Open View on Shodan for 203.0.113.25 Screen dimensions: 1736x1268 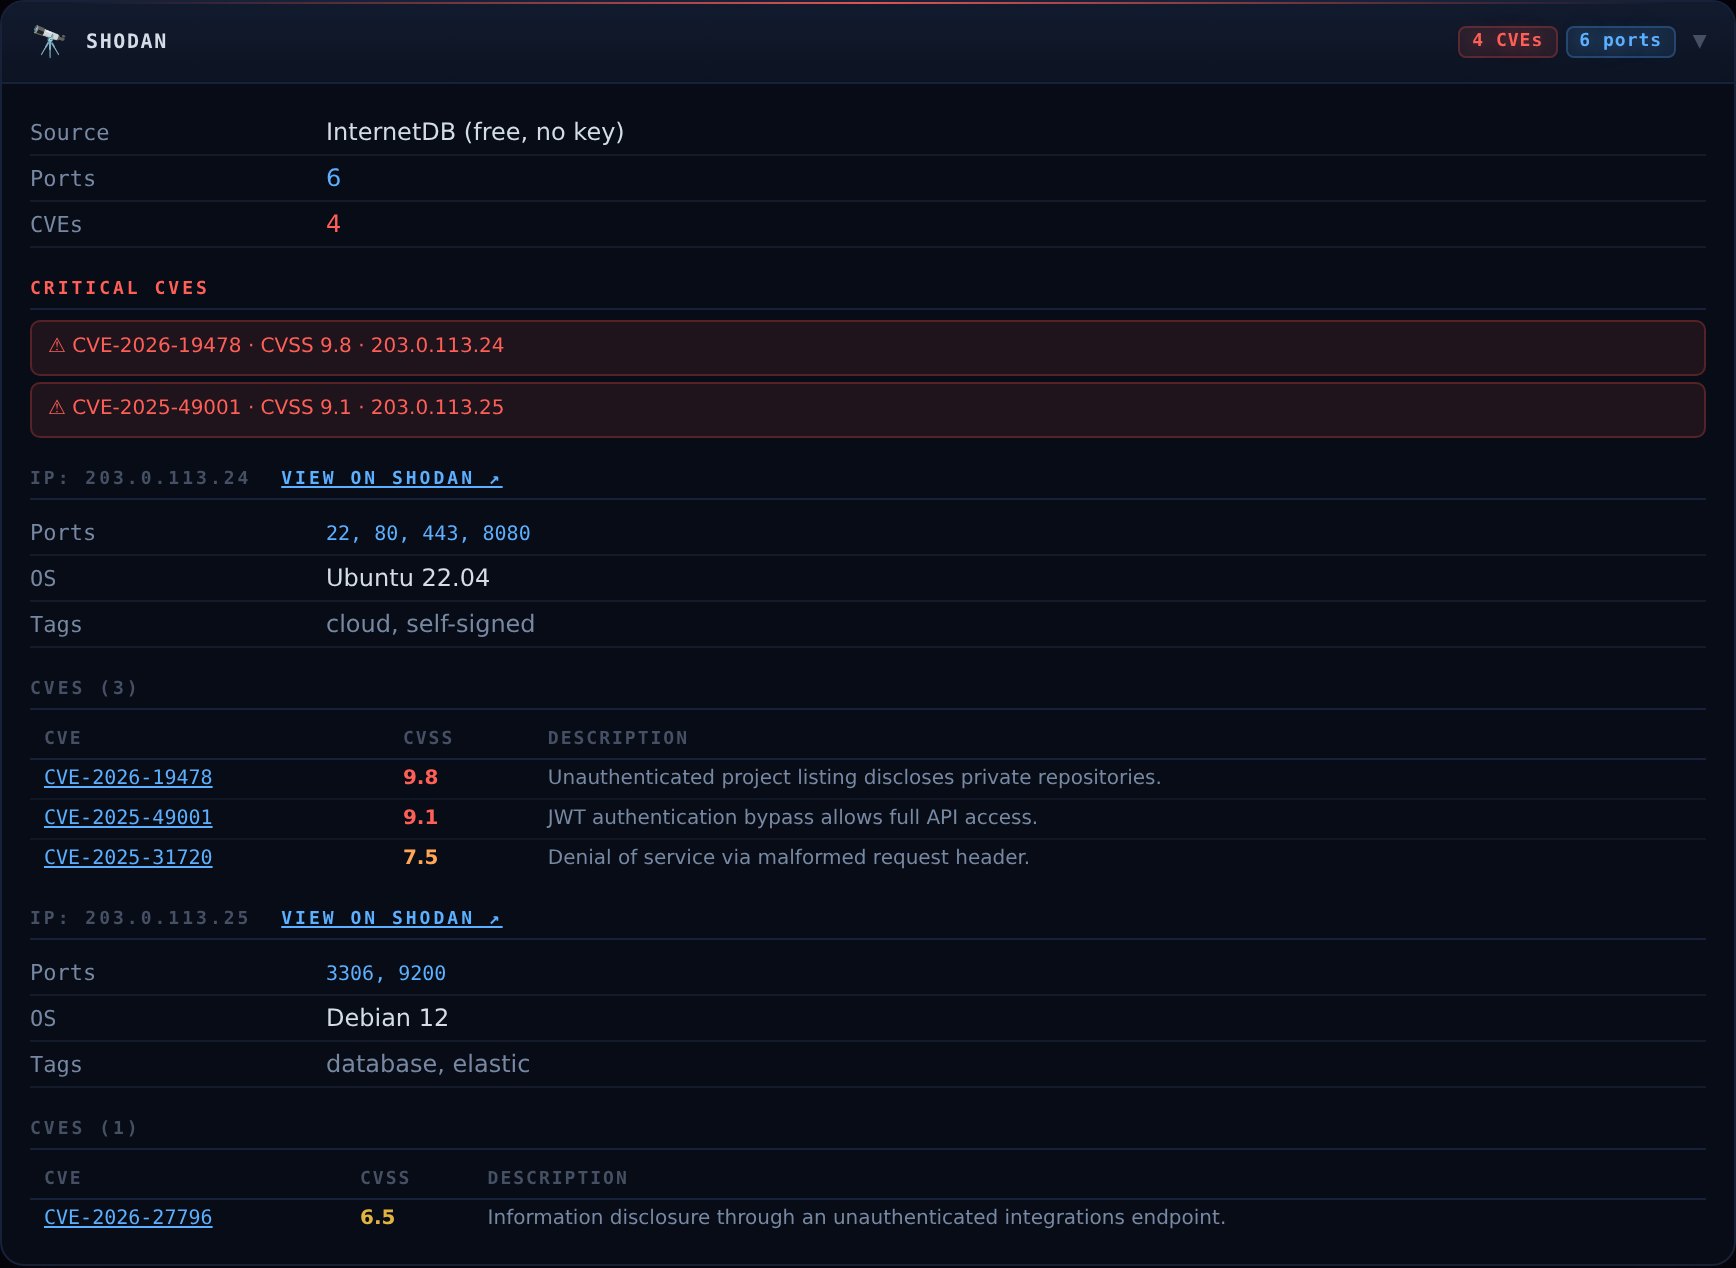click(391, 918)
